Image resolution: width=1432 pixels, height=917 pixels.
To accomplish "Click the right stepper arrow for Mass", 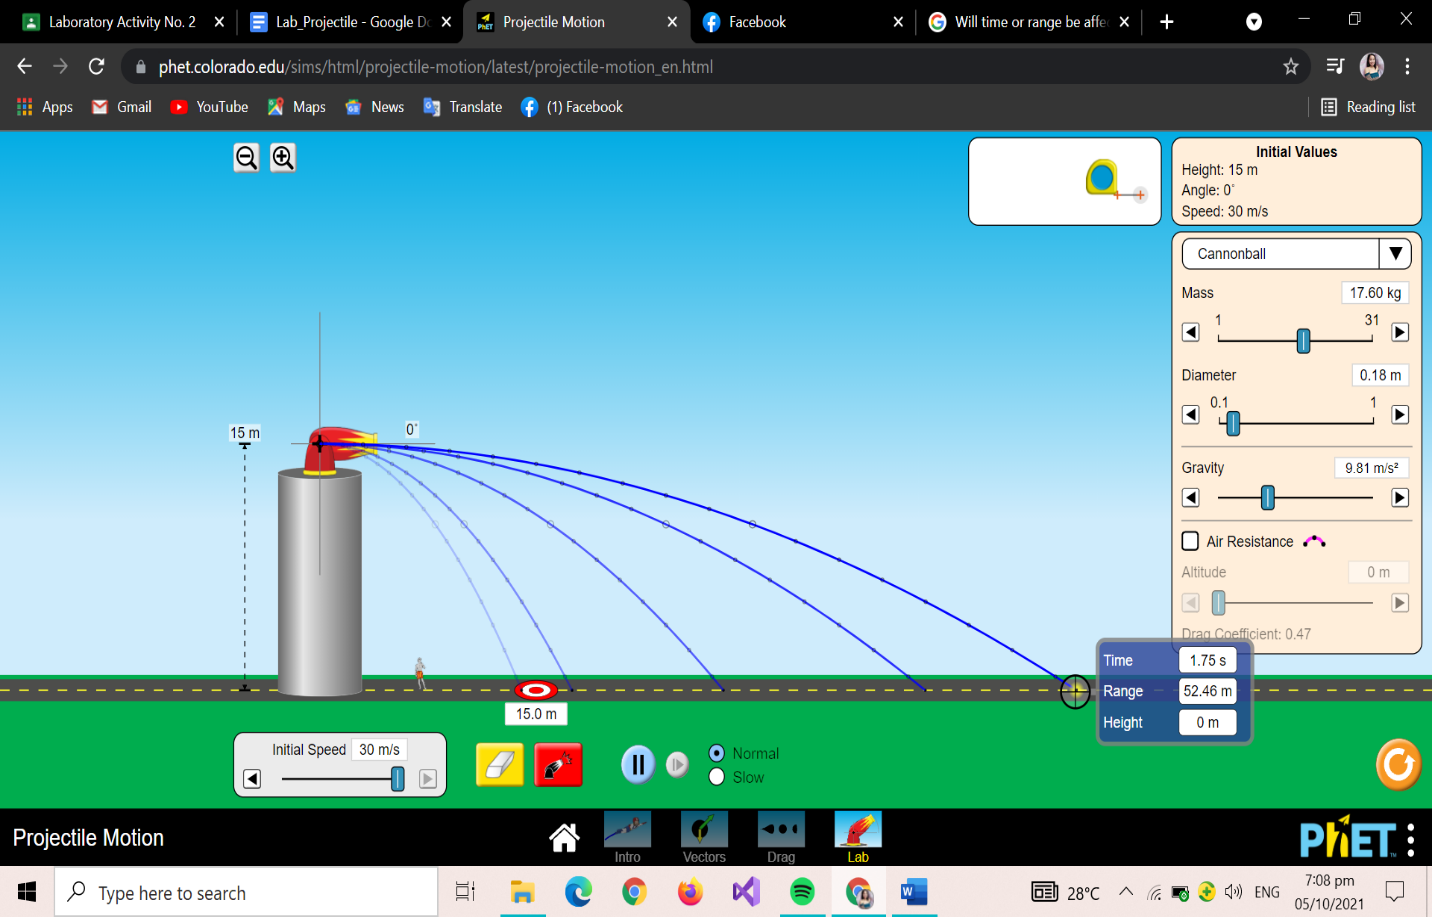I will click(x=1399, y=331).
